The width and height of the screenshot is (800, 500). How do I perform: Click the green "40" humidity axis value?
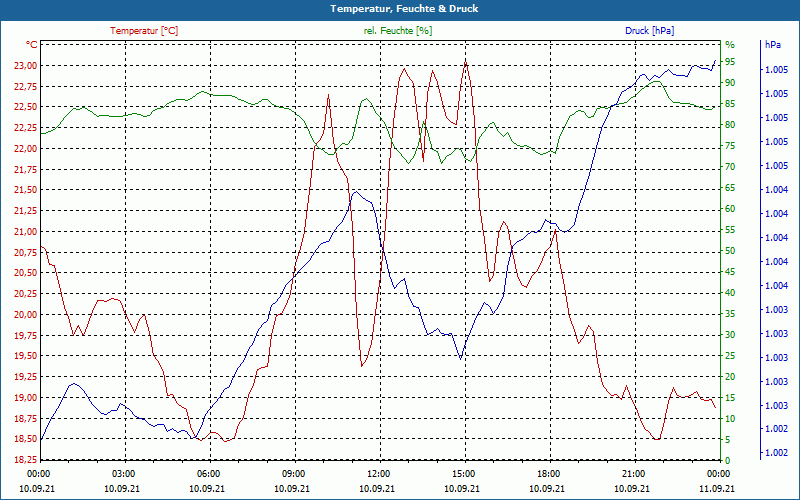(730, 293)
